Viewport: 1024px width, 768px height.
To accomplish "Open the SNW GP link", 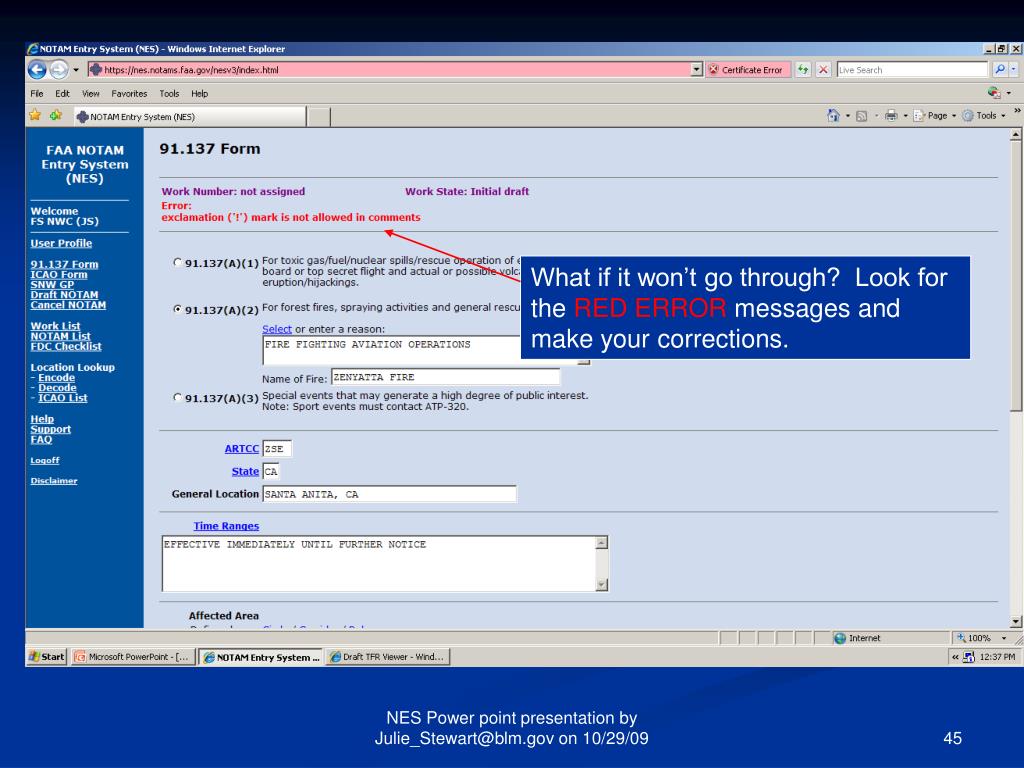I will point(52,285).
